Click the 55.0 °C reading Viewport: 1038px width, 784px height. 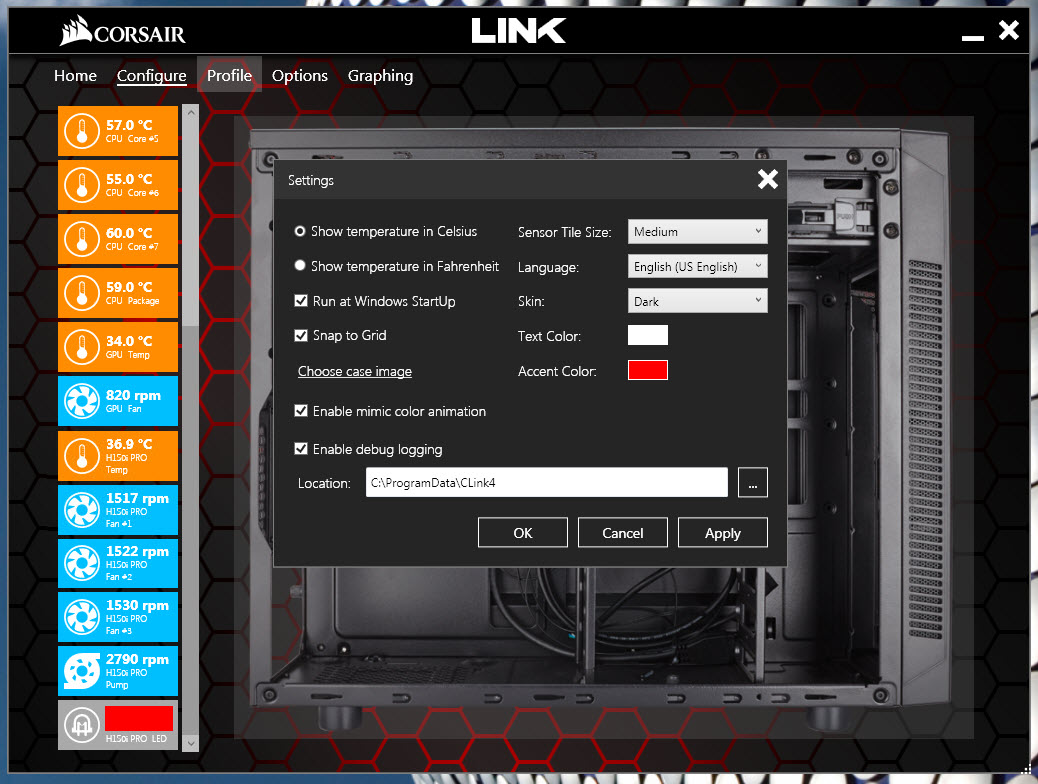point(129,179)
